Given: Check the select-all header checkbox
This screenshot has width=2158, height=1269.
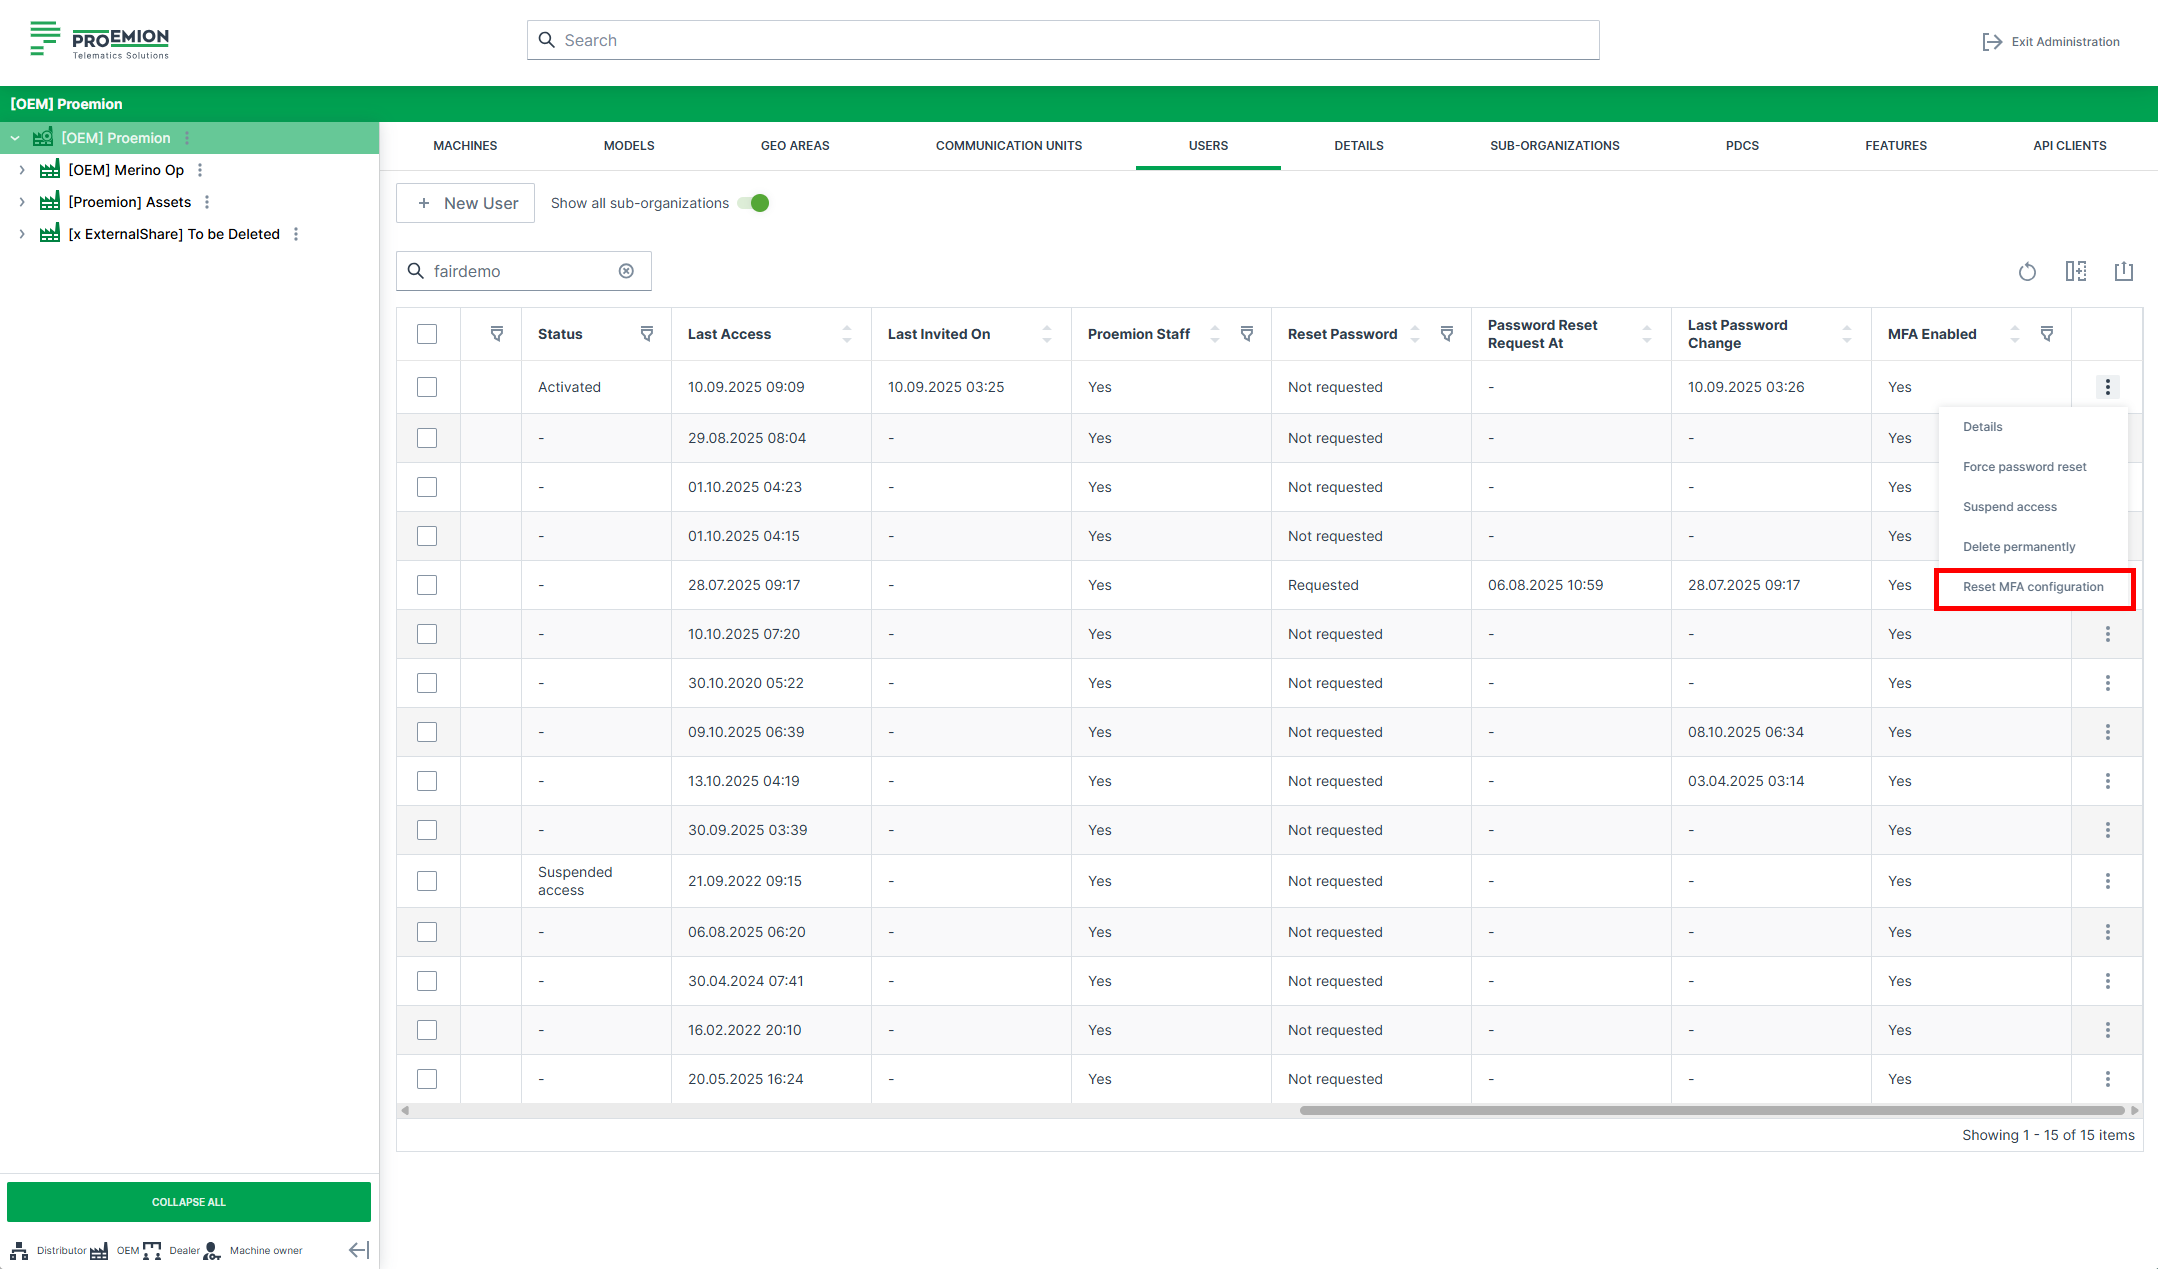Looking at the screenshot, I should pos(427,334).
